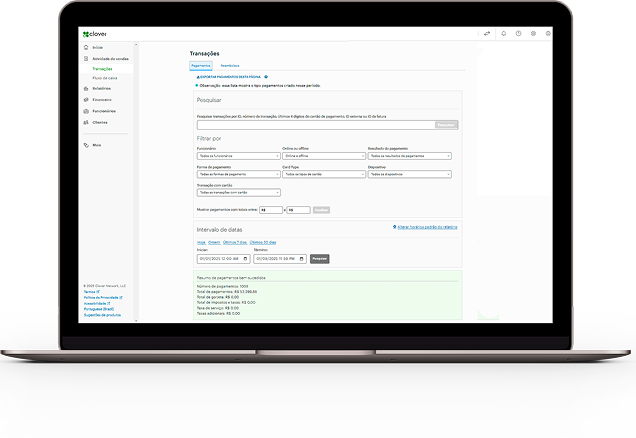Click the Número de pagamentos: 1009 line
636x438 pixels.
[x=222, y=286]
